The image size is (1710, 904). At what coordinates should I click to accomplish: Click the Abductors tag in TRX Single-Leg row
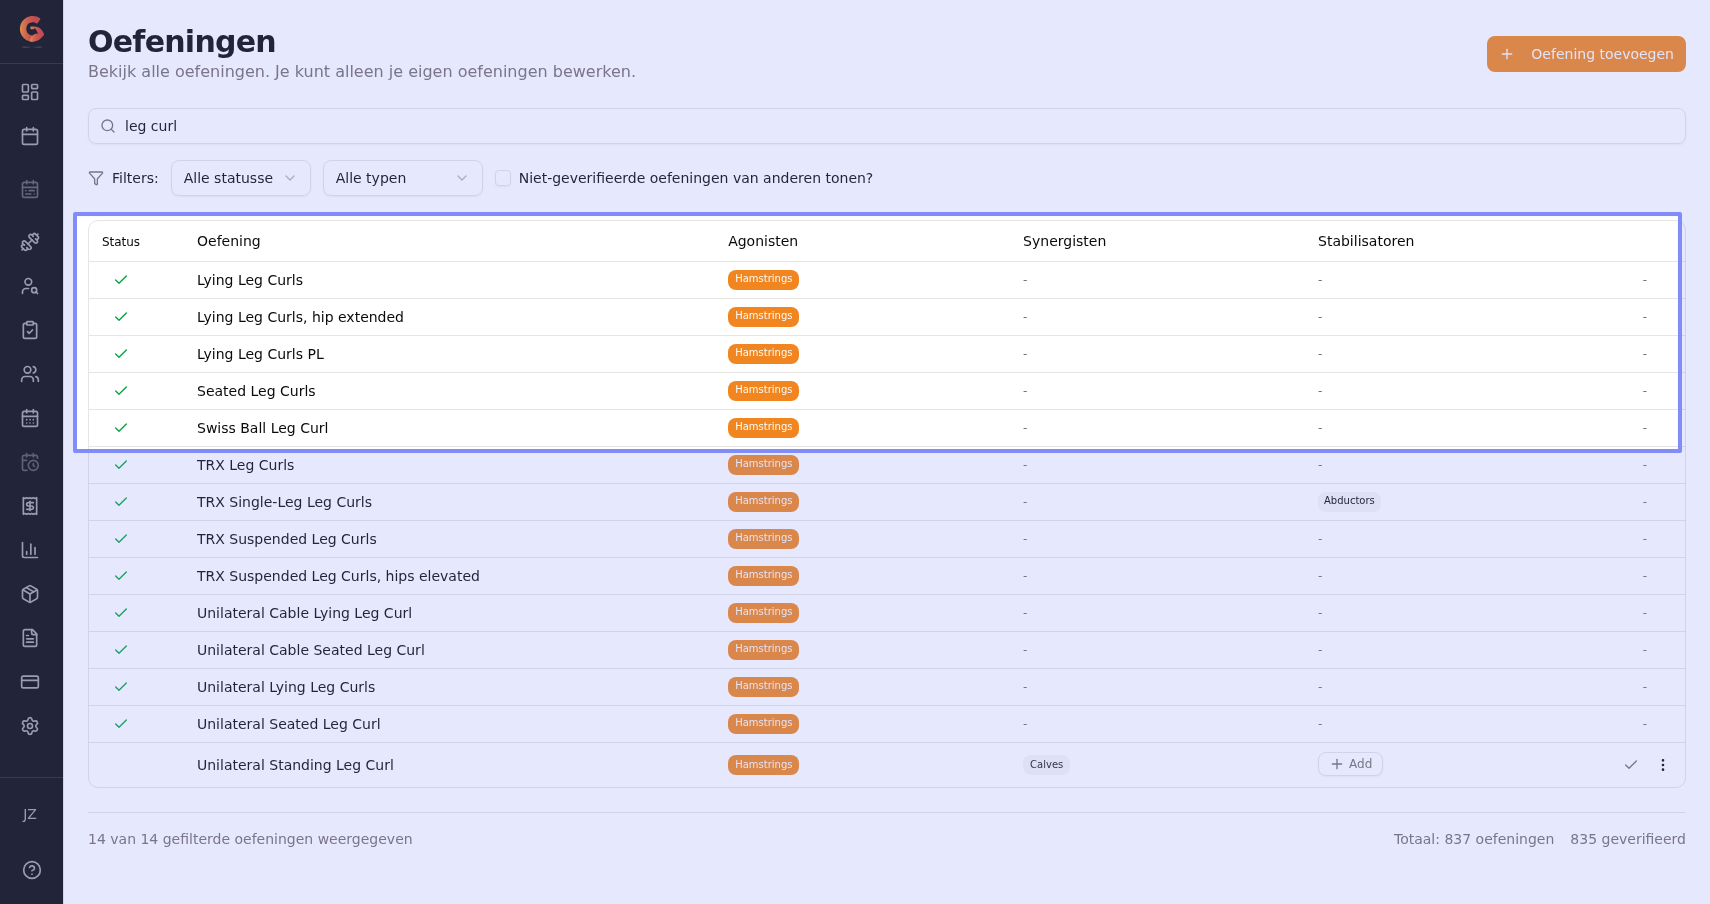1349,501
